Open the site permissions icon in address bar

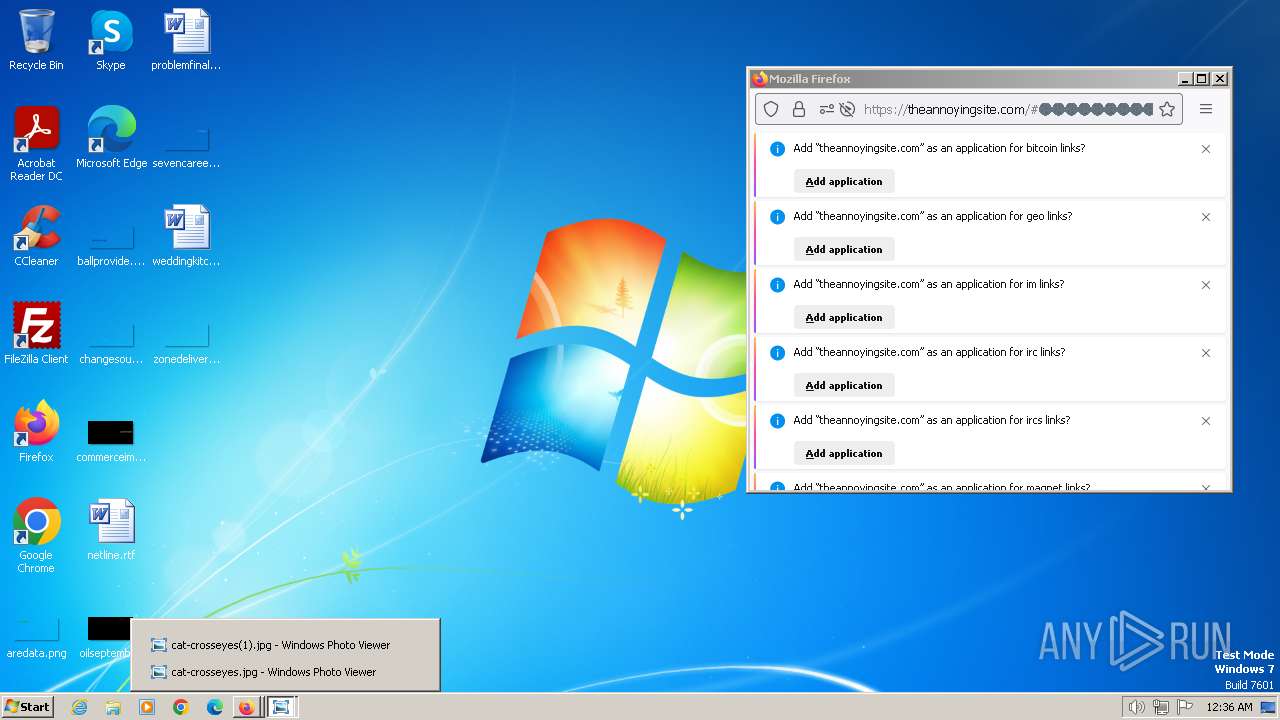pyautogui.click(x=826, y=109)
